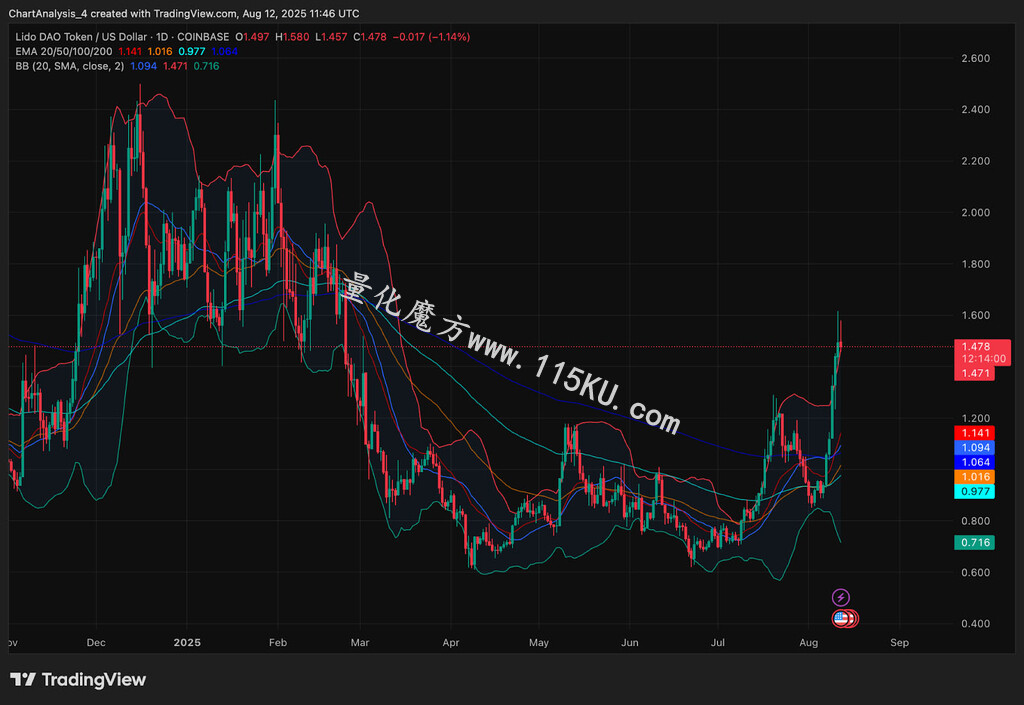1024x705 pixels.
Task: Click the TradingView logo in the footer
Action: click(78, 680)
